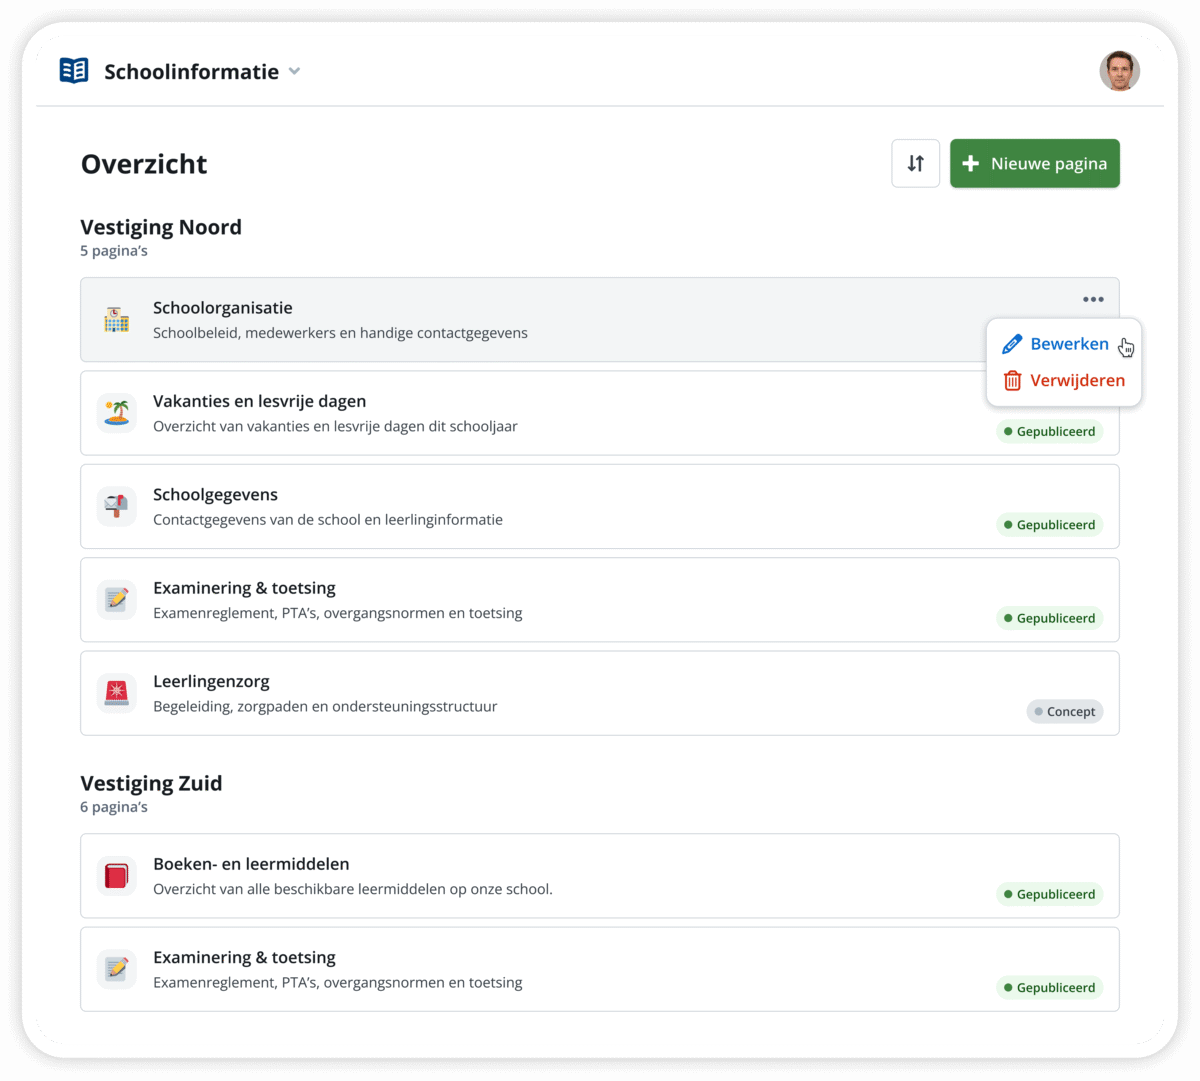The image size is (1200, 1081).
Task: Open the Vakanties en lesvrije dagen page
Action: point(259,401)
